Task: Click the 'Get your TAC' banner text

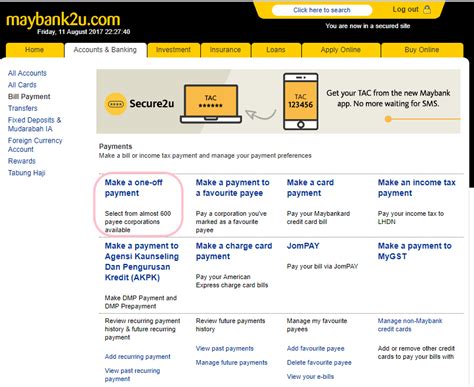Action: coord(388,98)
